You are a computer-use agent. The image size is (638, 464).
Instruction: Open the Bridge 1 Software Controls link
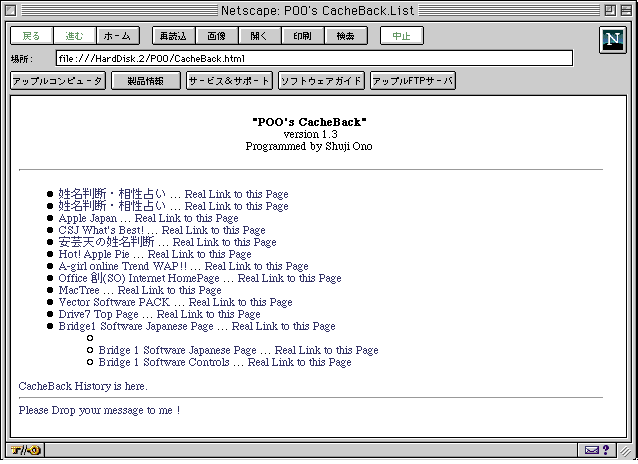(x=164, y=362)
